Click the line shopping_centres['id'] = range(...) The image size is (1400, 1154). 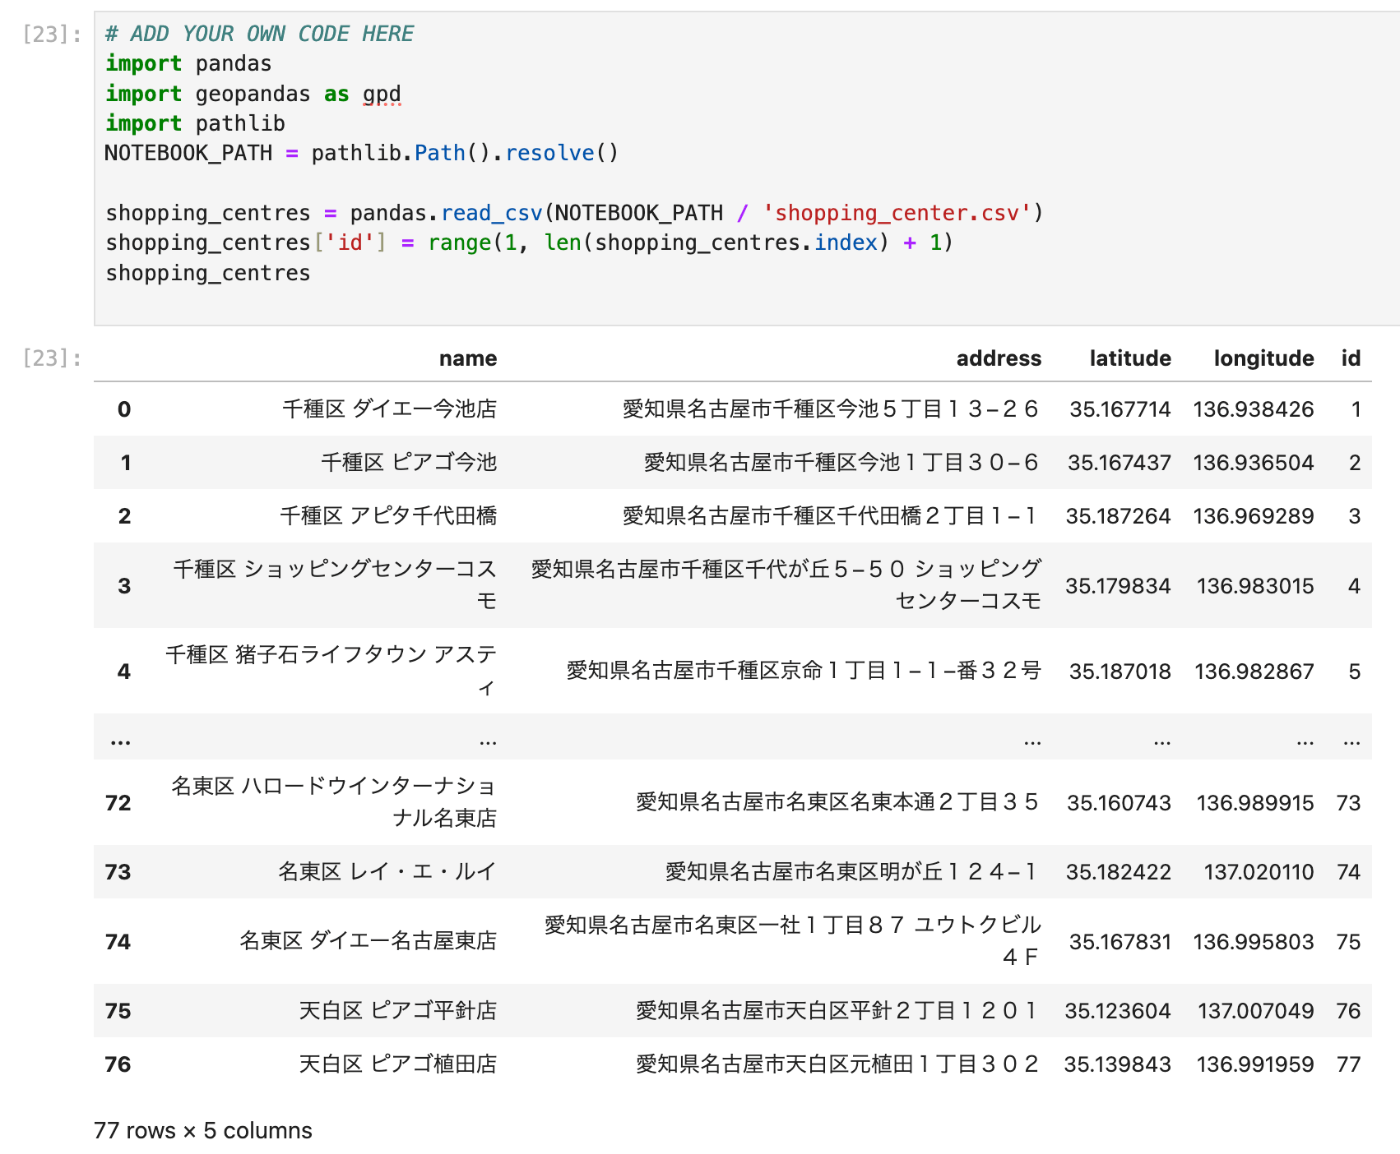click(x=529, y=243)
